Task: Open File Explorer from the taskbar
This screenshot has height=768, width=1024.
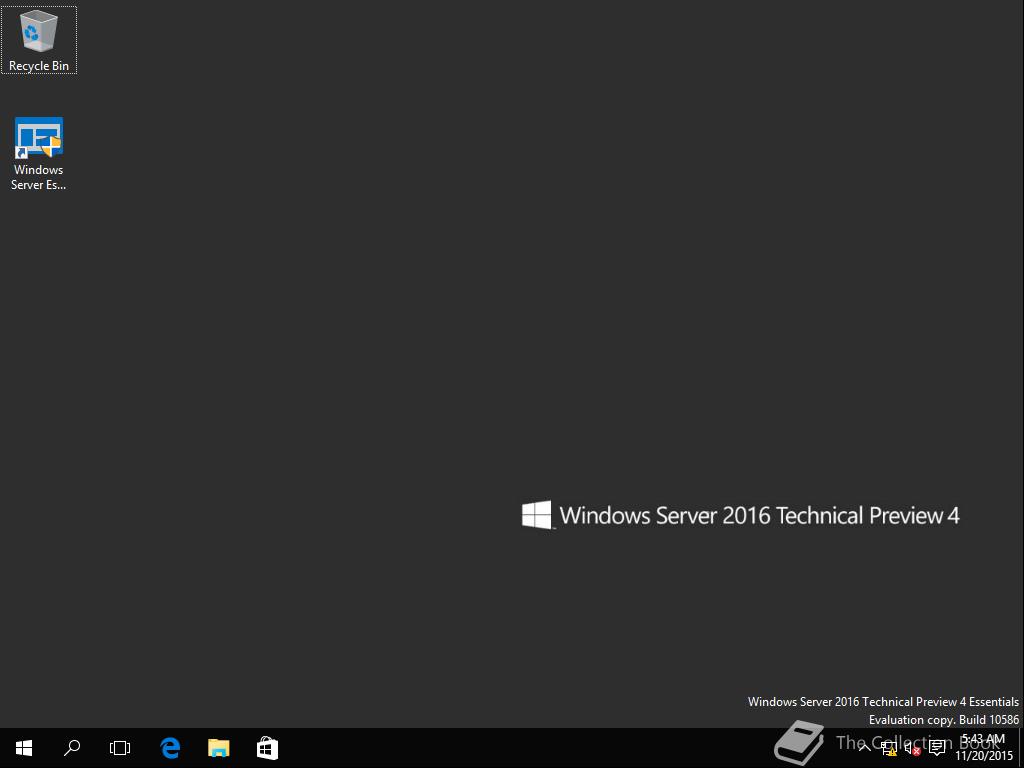Action: 219,748
